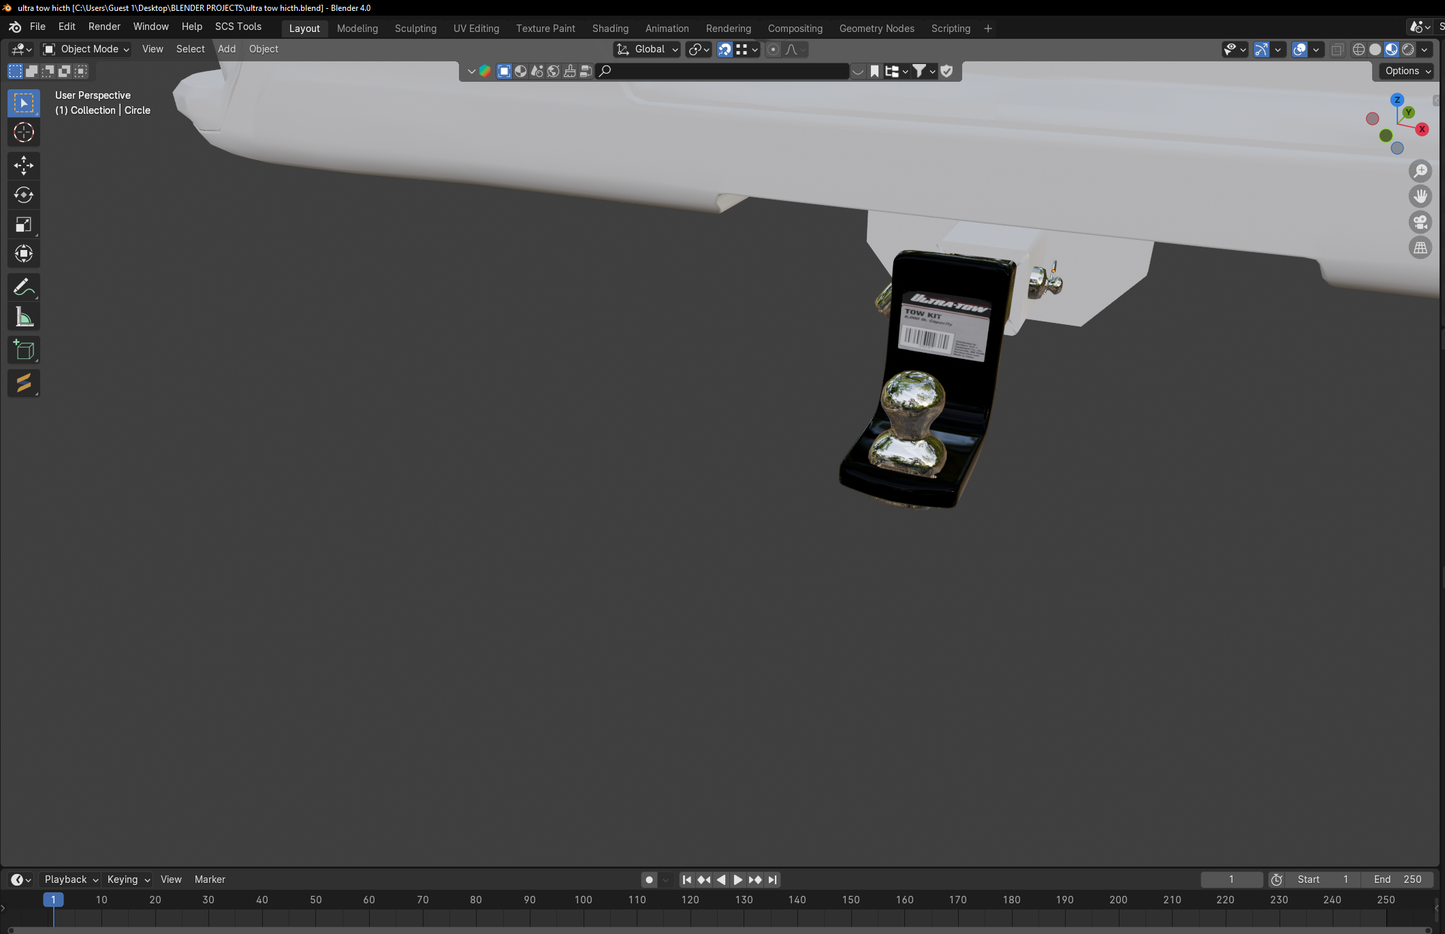Image resolution: width=1445 pixels, height=934 pixels.
Task: Toggle the snap magnet button
Action: (725, 49)
